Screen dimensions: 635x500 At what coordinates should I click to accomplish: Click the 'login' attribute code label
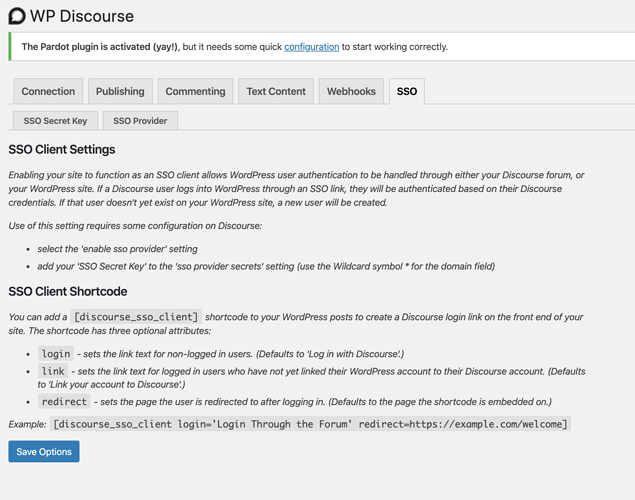click(x=56, y=354)
